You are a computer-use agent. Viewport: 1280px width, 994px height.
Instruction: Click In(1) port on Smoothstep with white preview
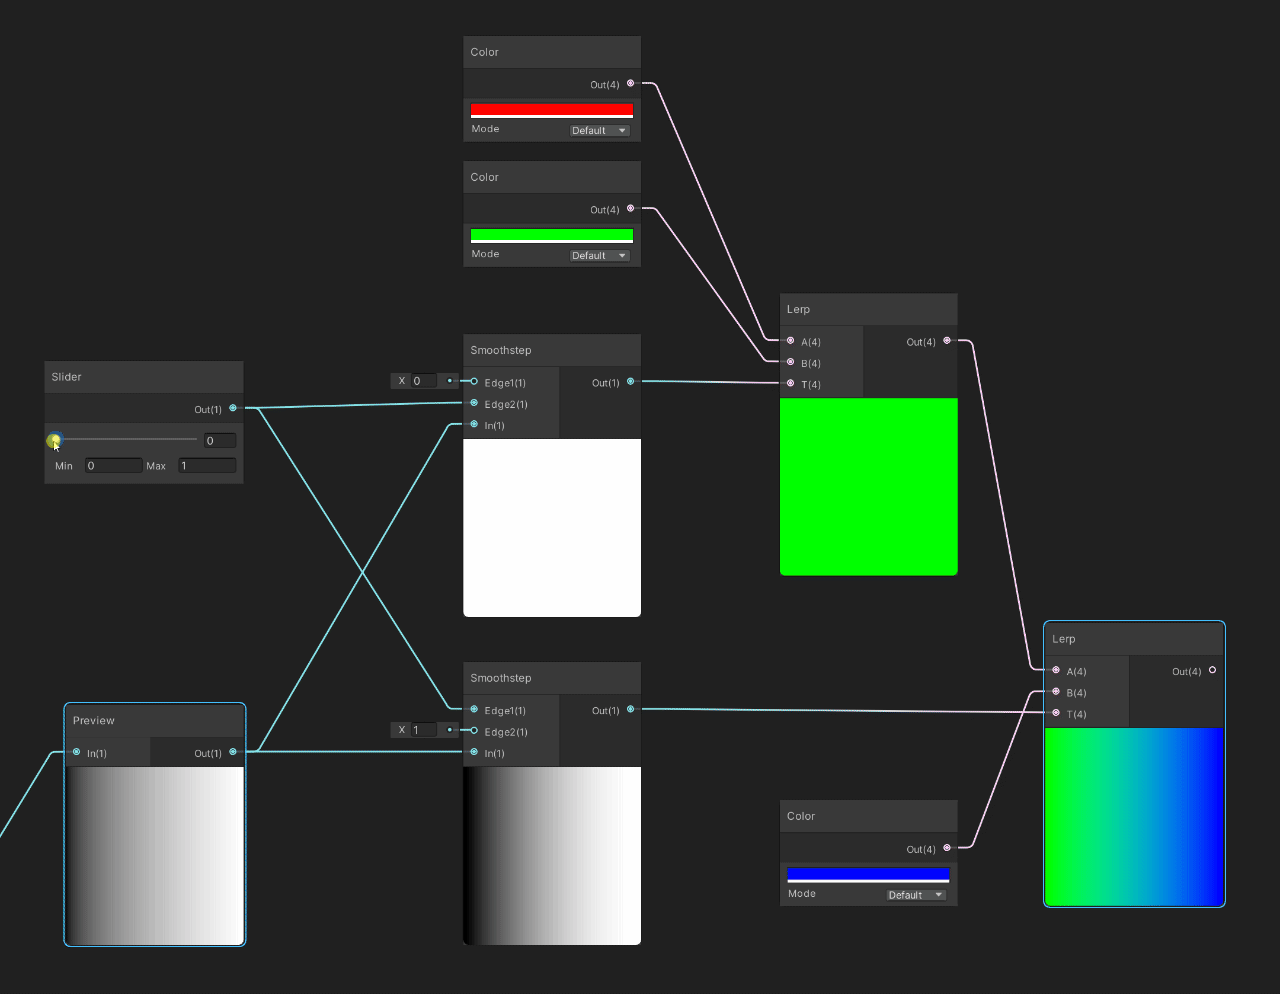coord(474,425)
